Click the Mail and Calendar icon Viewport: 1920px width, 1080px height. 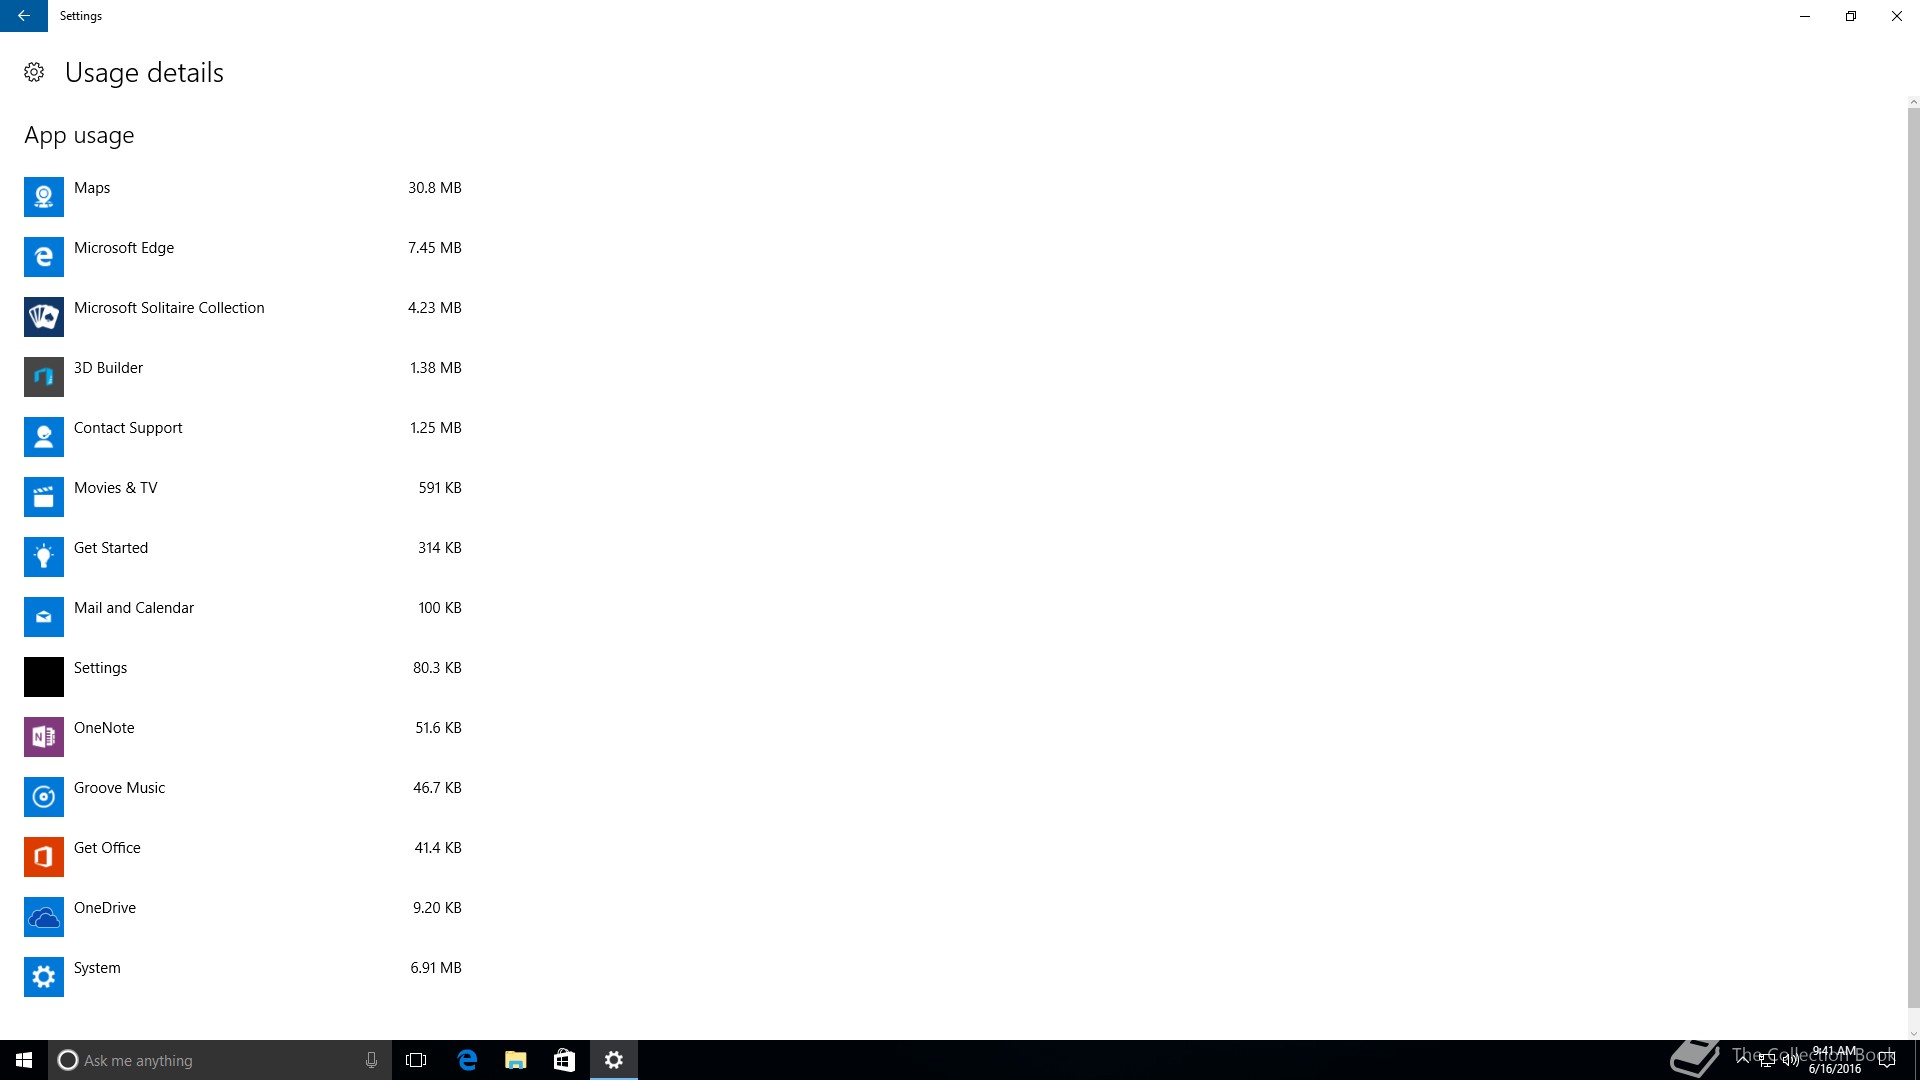pyautogui.click(x=44, y=617)
